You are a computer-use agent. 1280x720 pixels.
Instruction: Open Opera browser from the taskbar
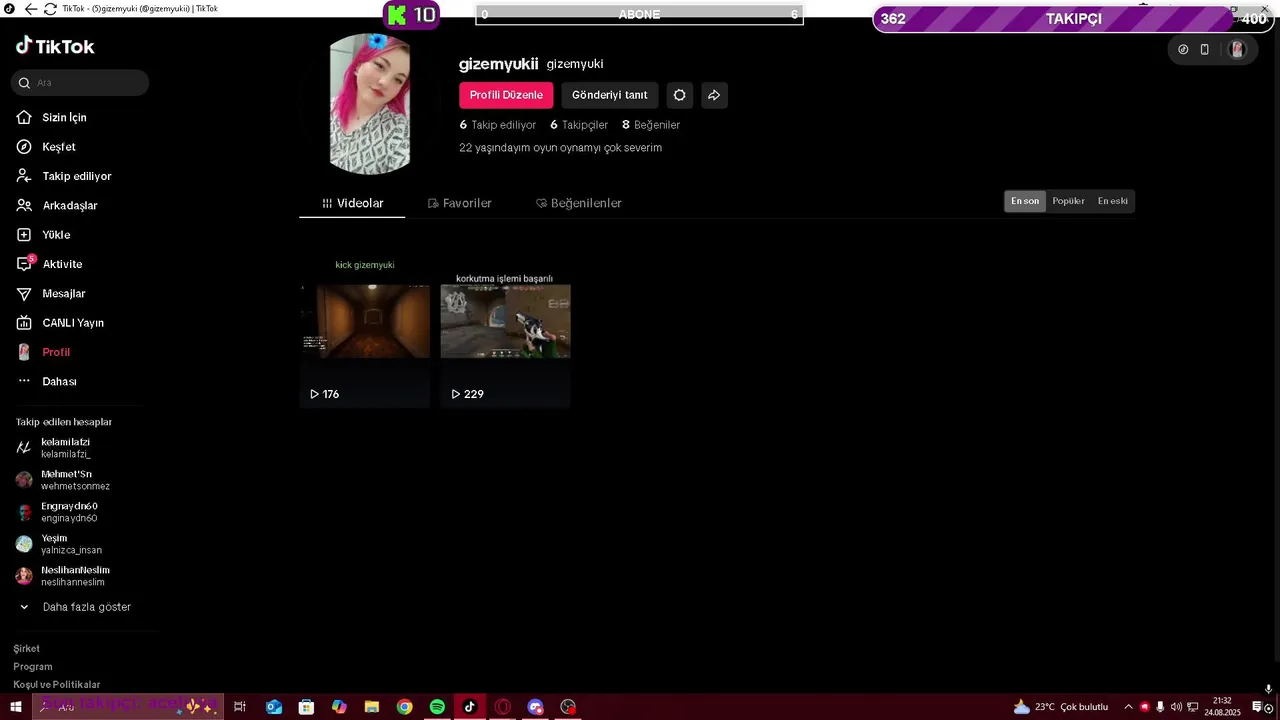tap(502, 707)
